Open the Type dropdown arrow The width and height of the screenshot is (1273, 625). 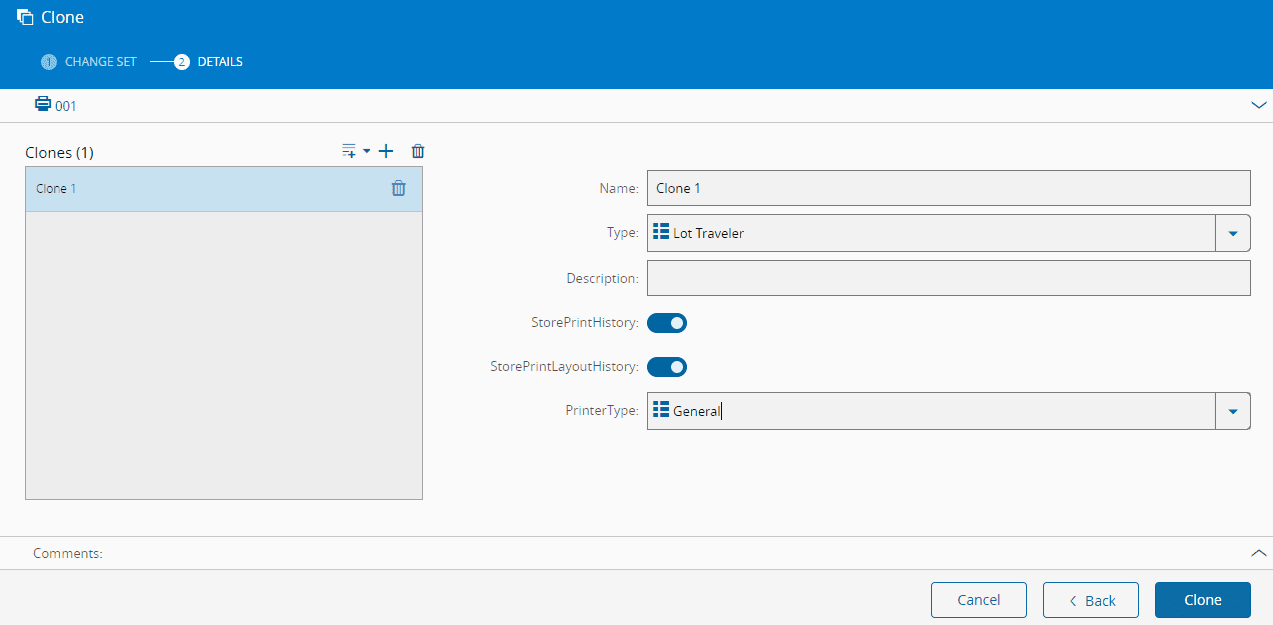point(1232,233)
